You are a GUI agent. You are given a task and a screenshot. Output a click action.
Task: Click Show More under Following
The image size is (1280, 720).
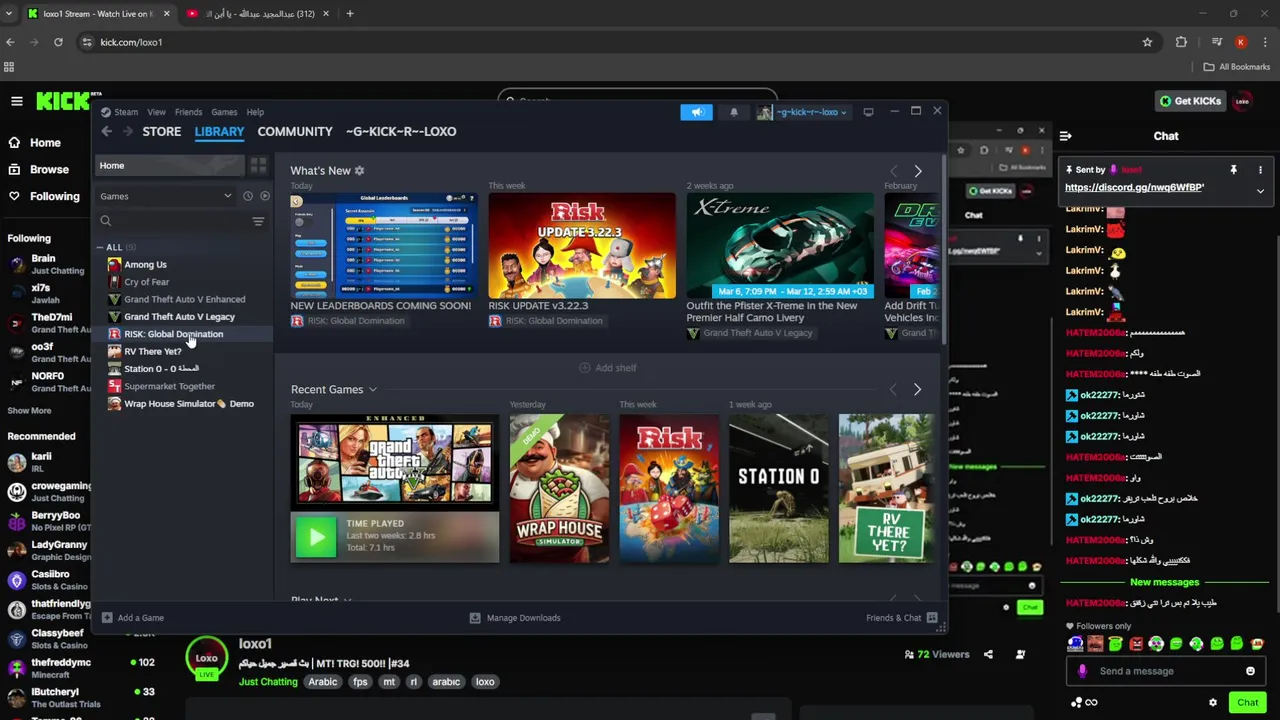click(29, 410)
